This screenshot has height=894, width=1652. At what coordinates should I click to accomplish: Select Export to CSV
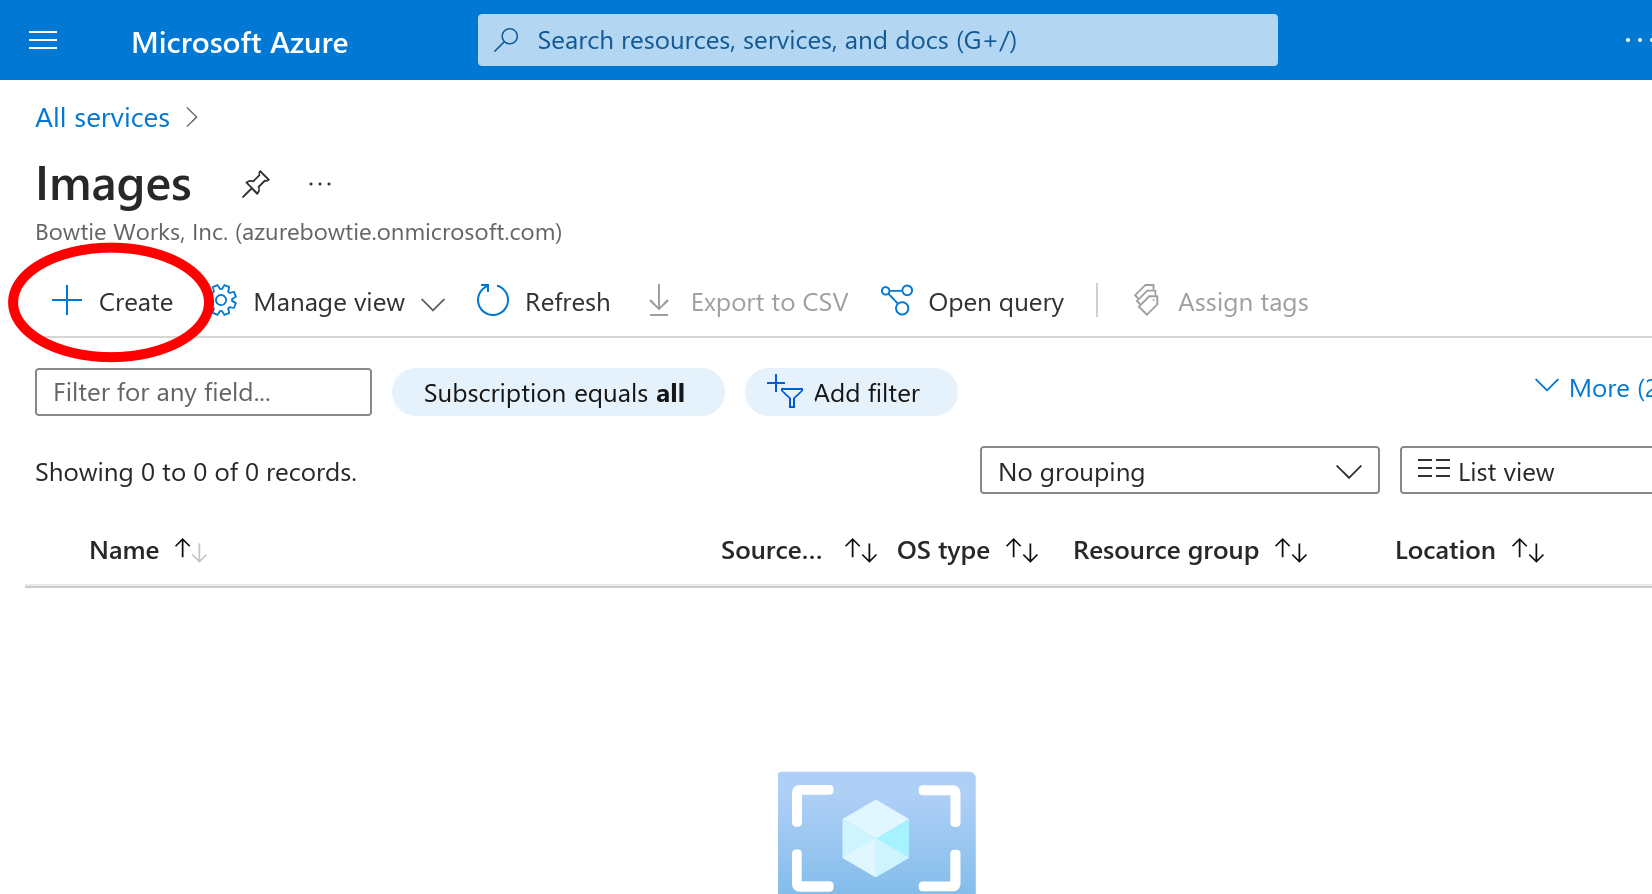click(x=748, y=302)
